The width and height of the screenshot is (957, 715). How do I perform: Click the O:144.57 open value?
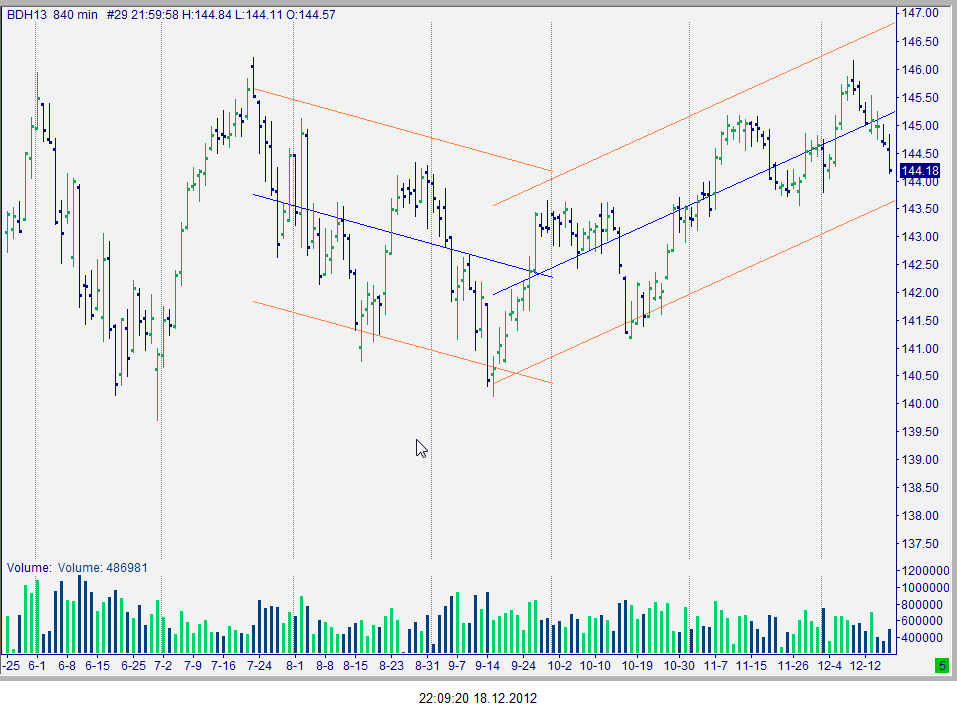click(311, 15)
